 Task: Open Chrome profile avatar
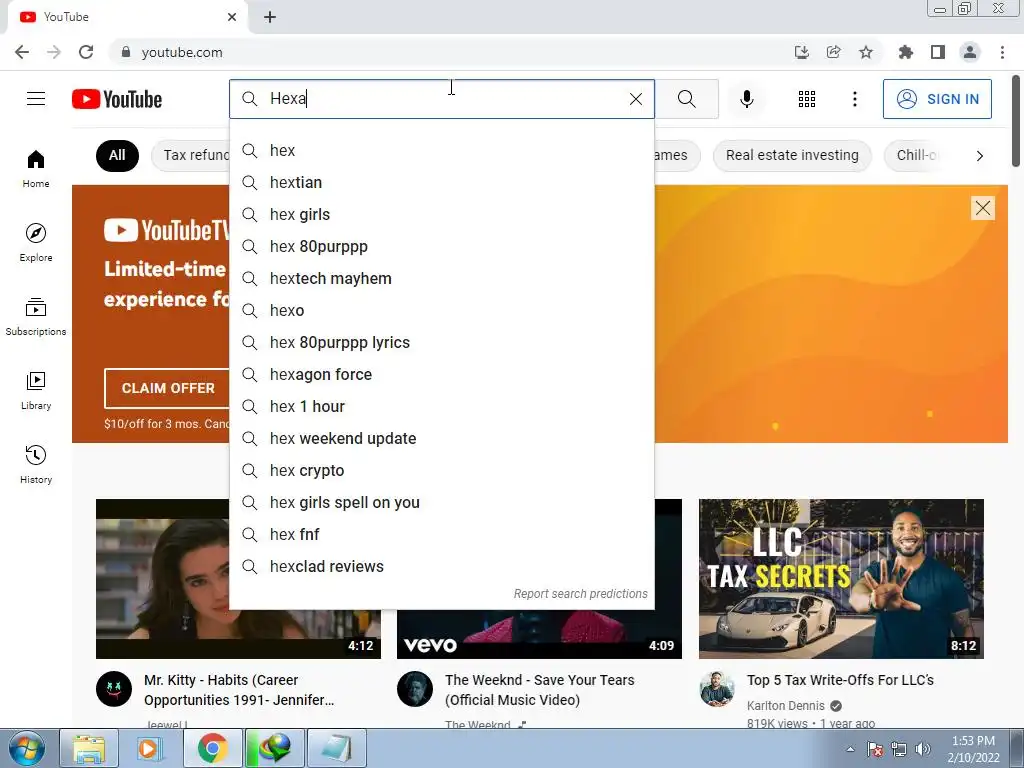(x=970, y=52)
